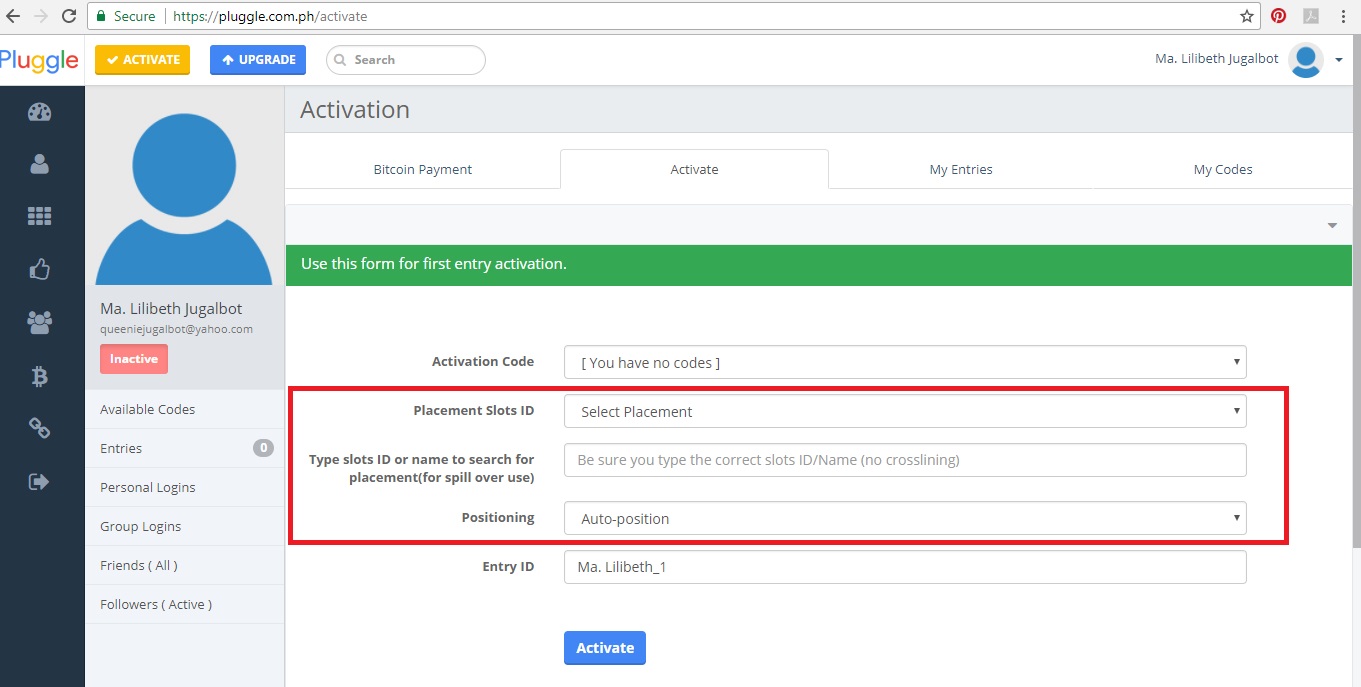Click the browser back arrow
Viewport: 1361px width, 687px height.
tap(13, 16)
